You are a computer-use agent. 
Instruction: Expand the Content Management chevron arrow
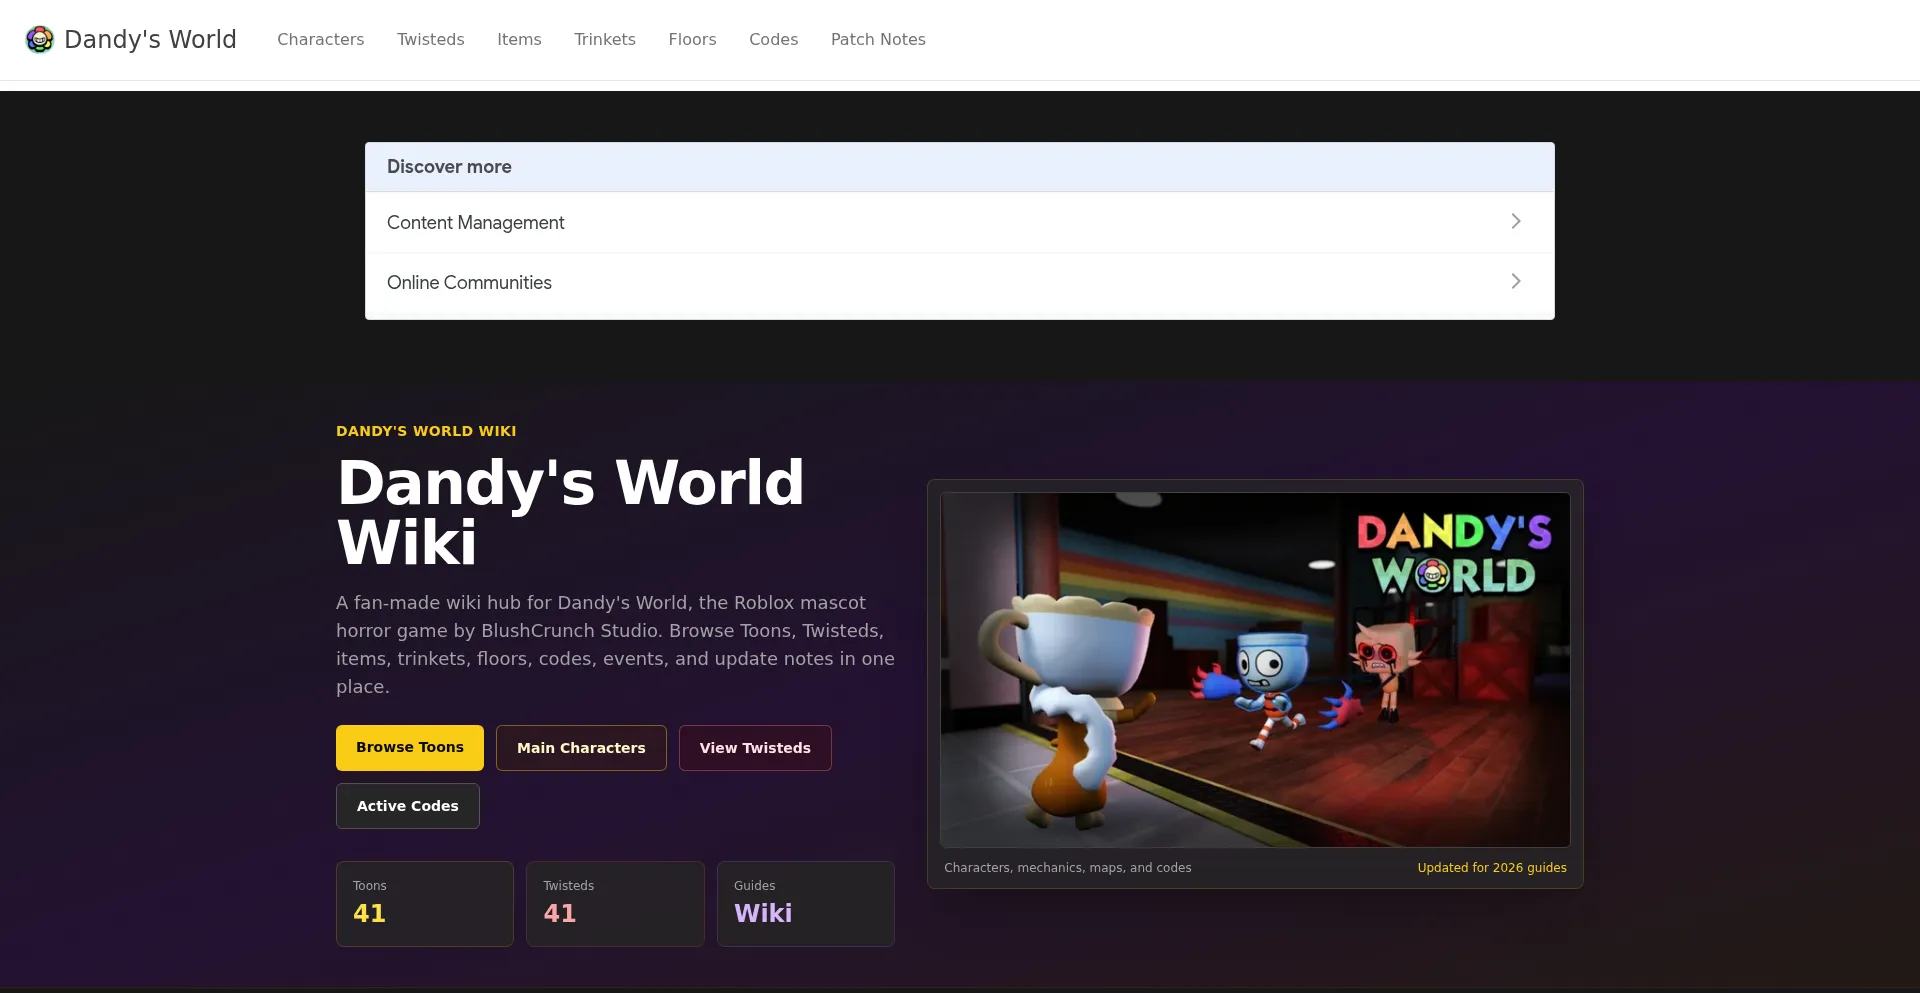(x=1516, y=221)
